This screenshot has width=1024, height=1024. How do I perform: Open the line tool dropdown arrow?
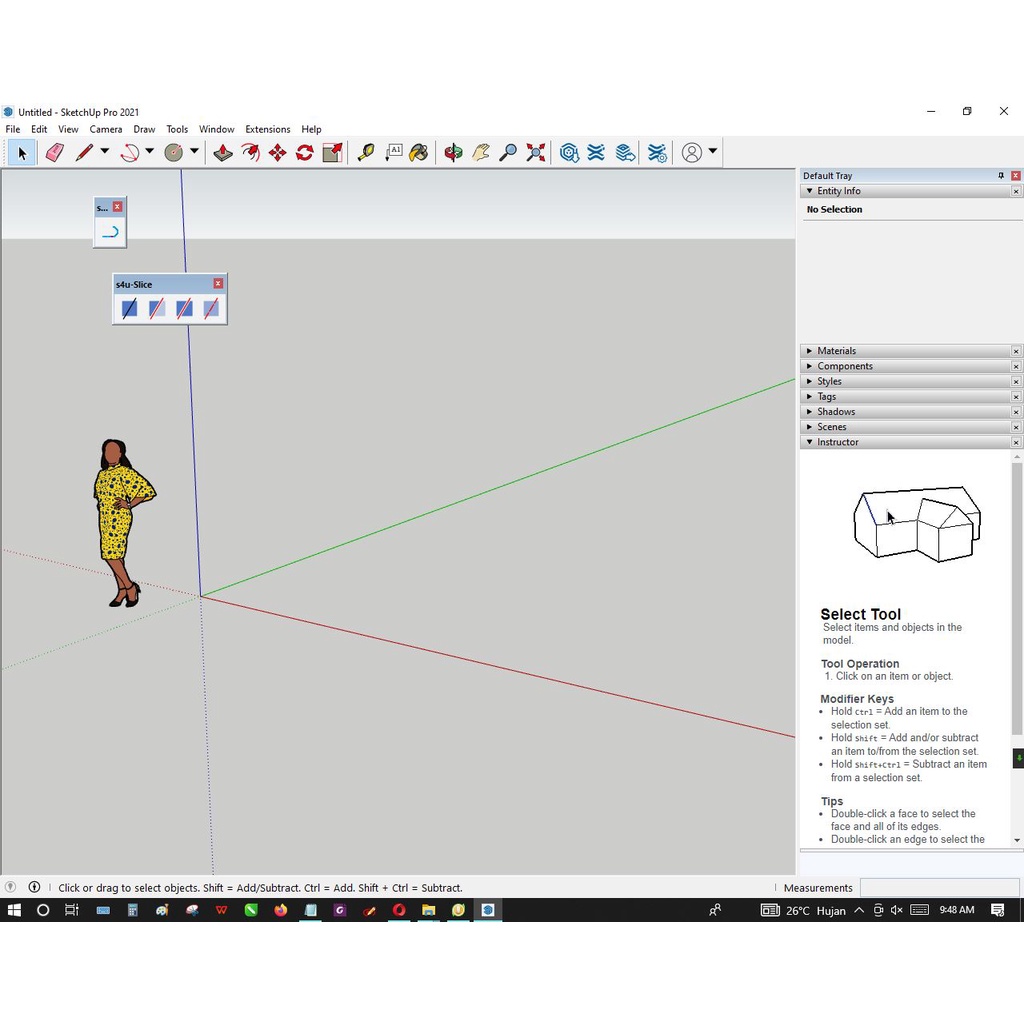tap(104, 152)
